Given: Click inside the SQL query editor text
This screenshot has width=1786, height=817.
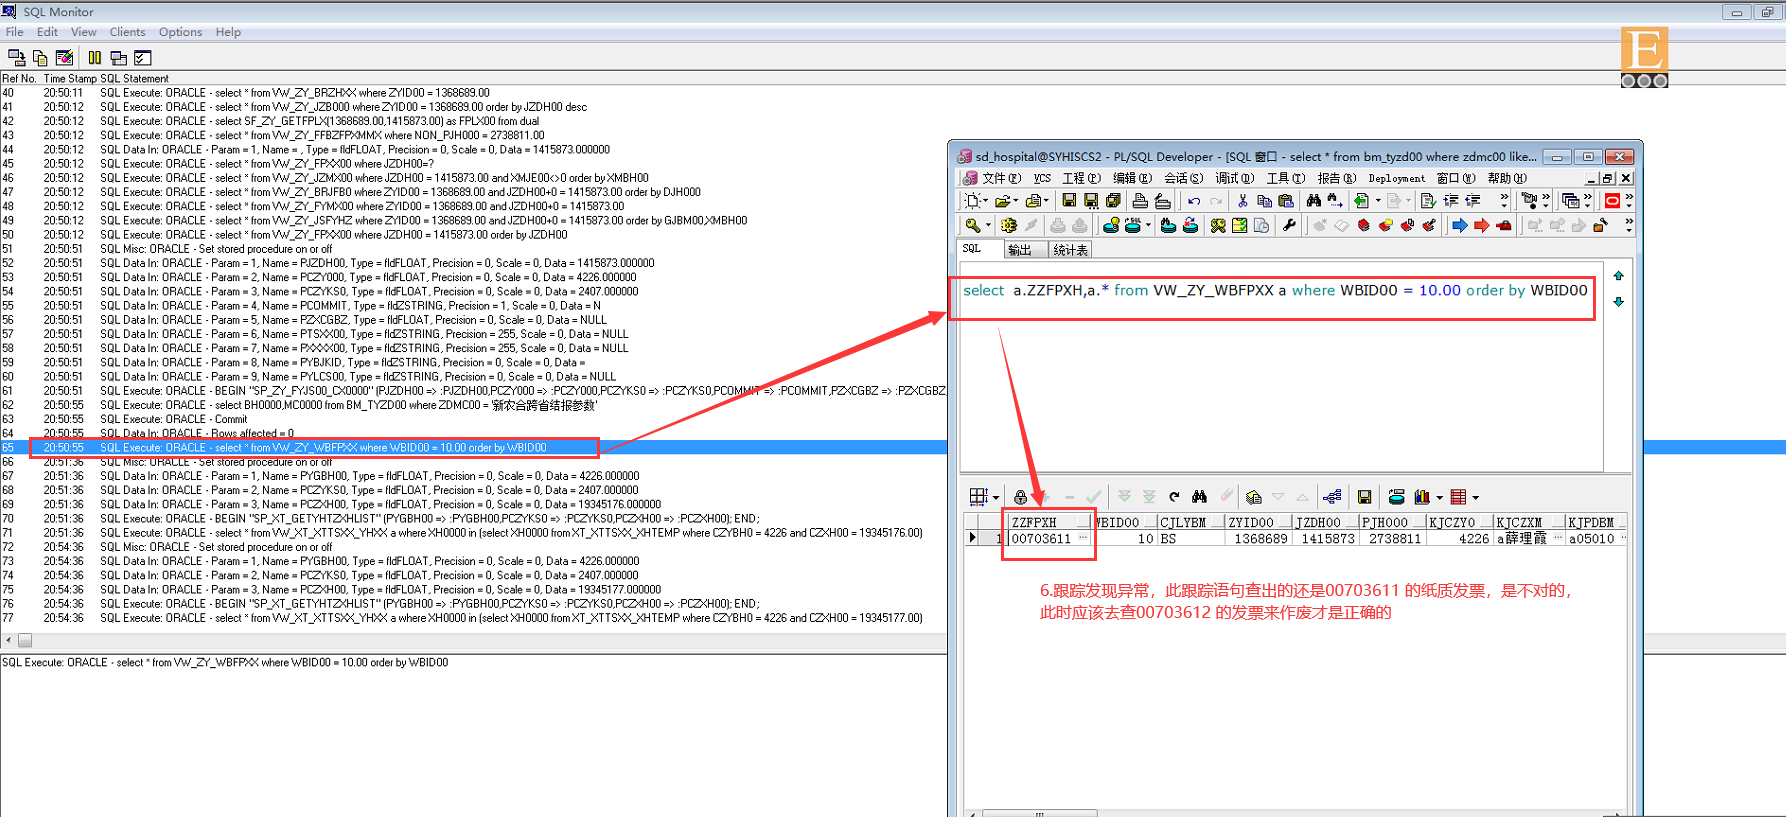Looking at the screenshot, I should pos(1275,290).
